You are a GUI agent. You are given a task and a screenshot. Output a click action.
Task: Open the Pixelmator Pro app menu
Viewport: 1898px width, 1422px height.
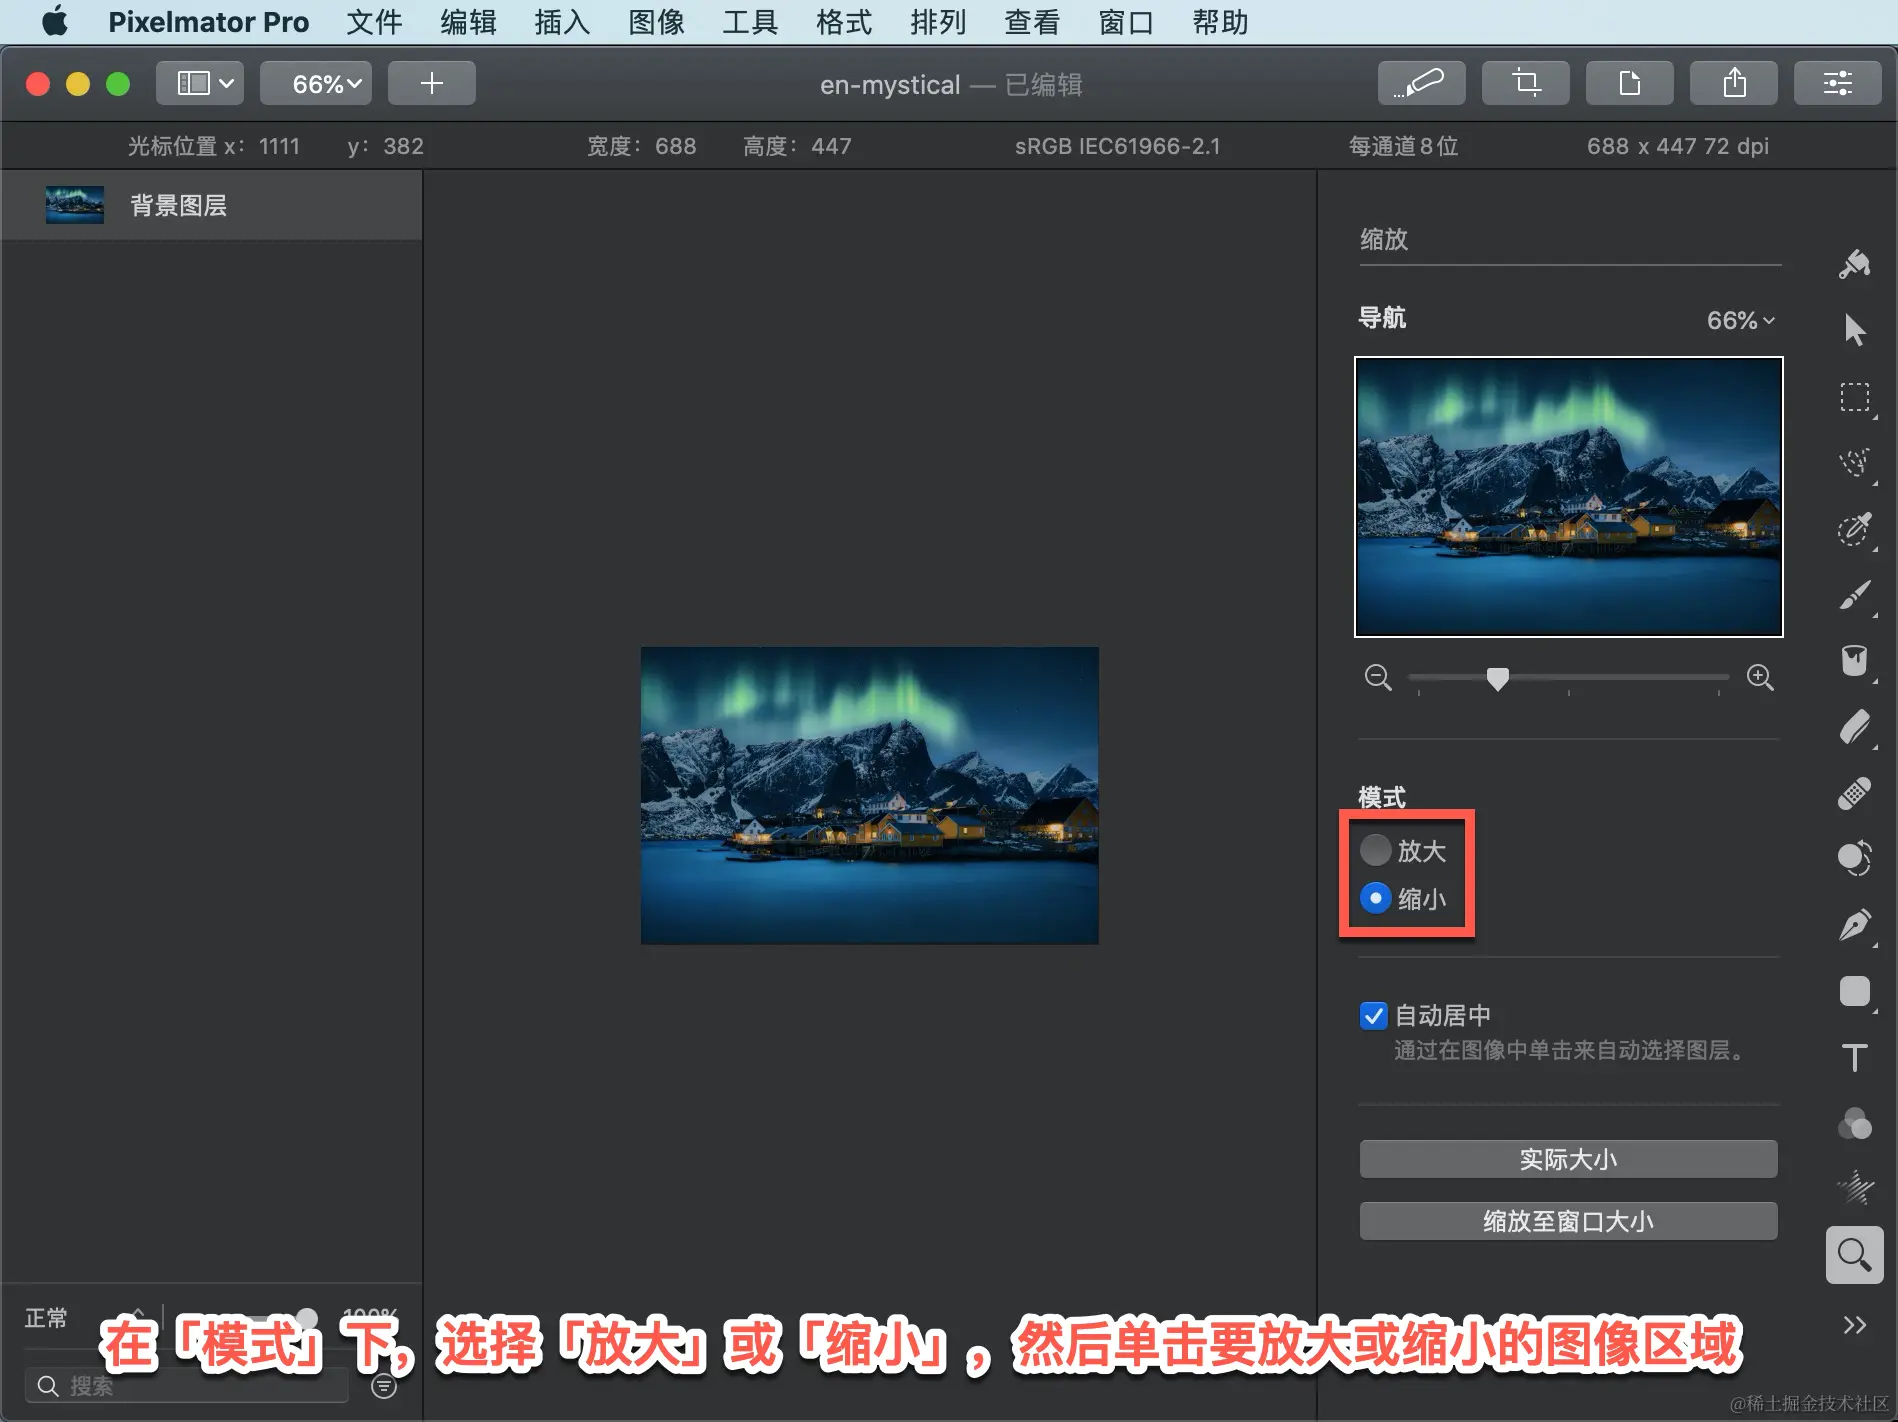tap(208, 22)
